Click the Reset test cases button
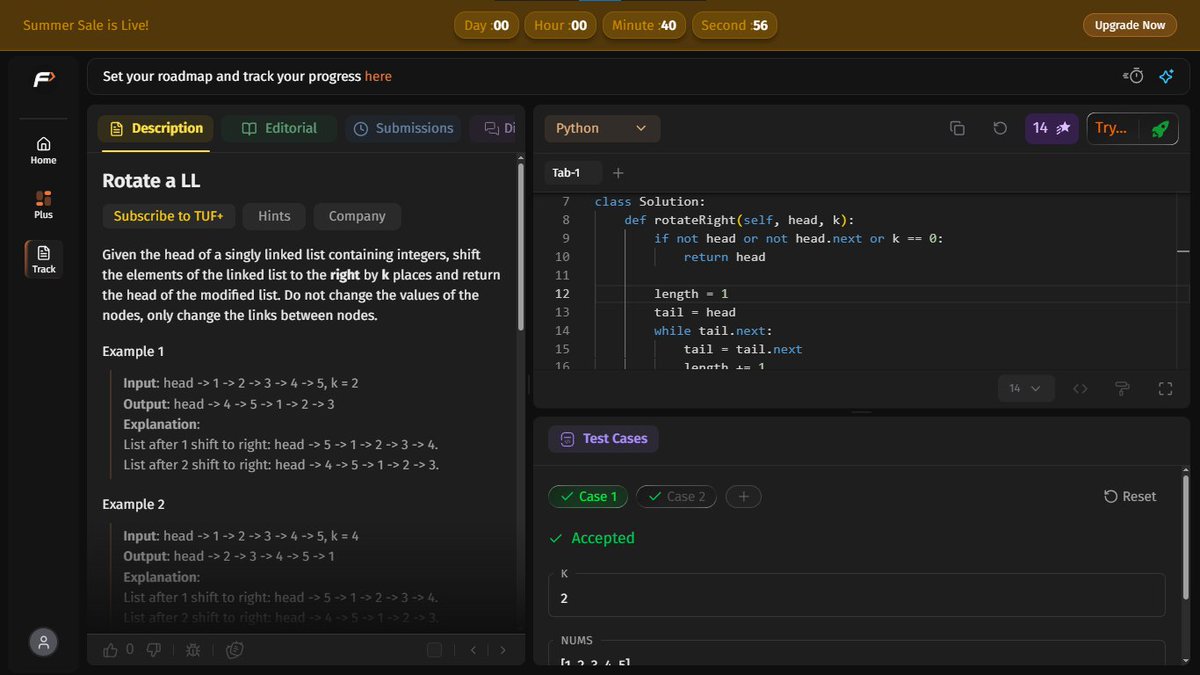The height and width of the screenshot is (675, 1200). coord(1129,496)
